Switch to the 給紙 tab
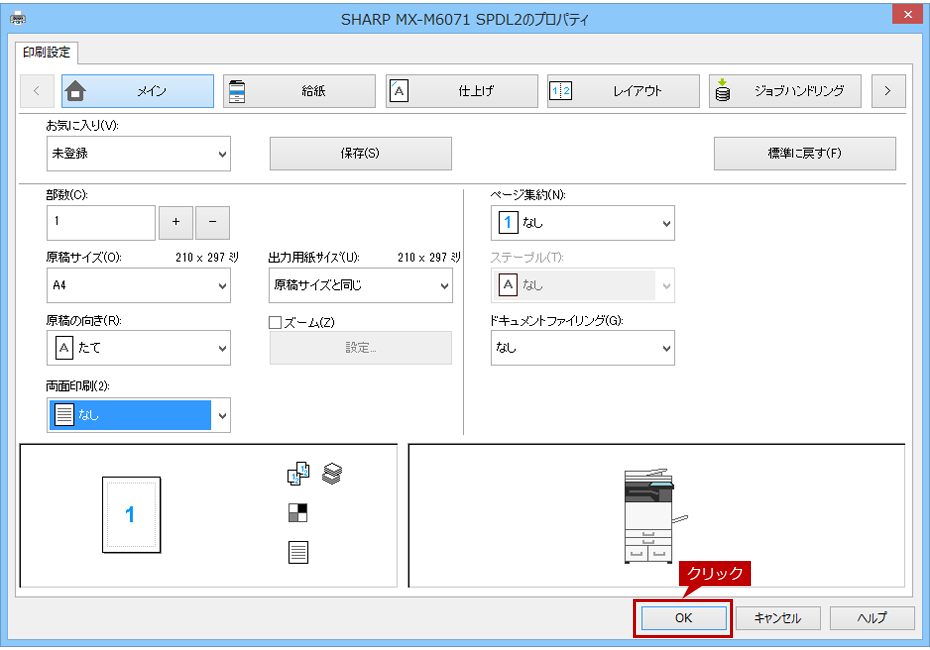Screen dimensions: 930x650 click(x=299, y=91)
